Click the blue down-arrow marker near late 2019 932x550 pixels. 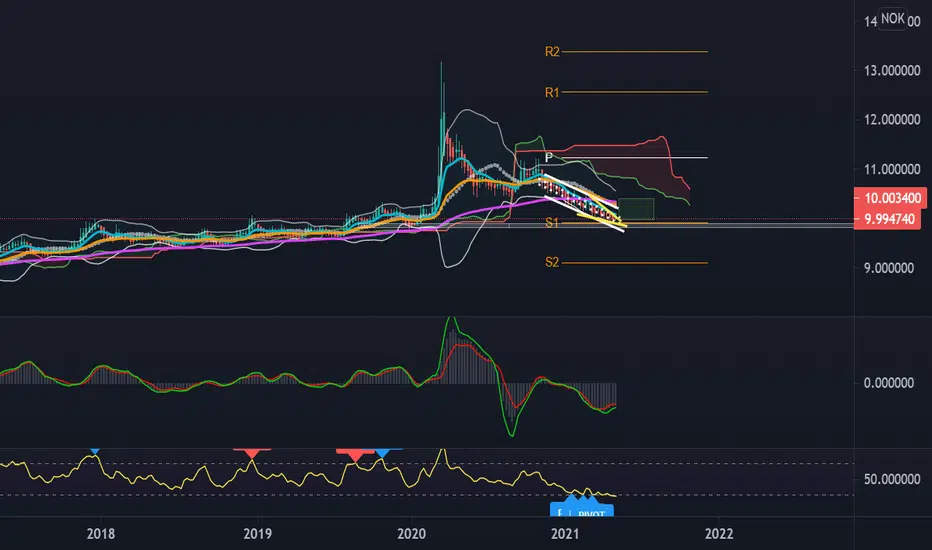(382, 453)
